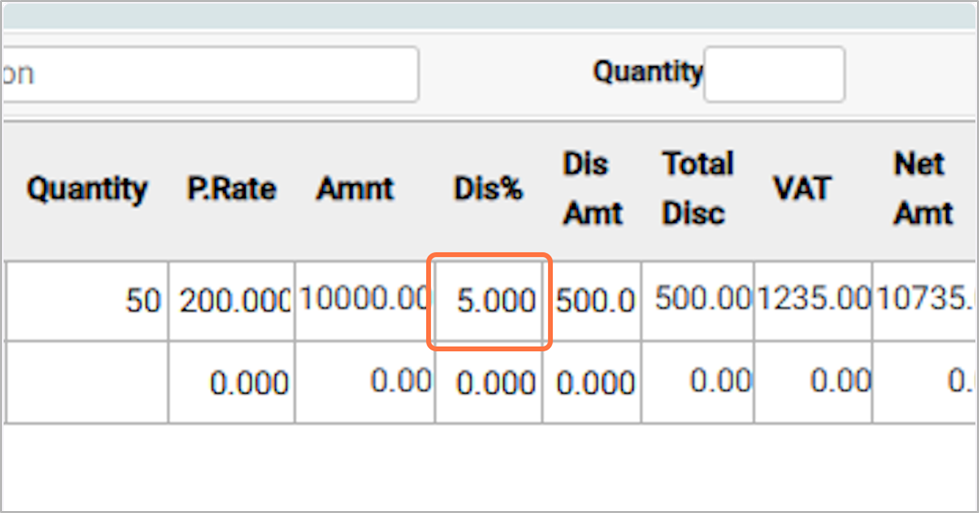Click the Amnt column header
The width and height of the screenshot is (979, 513).
355,189
